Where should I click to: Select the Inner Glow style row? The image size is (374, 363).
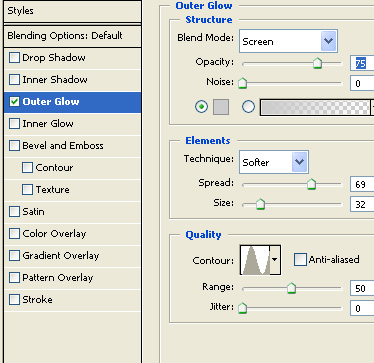click(x=73, y=124)
